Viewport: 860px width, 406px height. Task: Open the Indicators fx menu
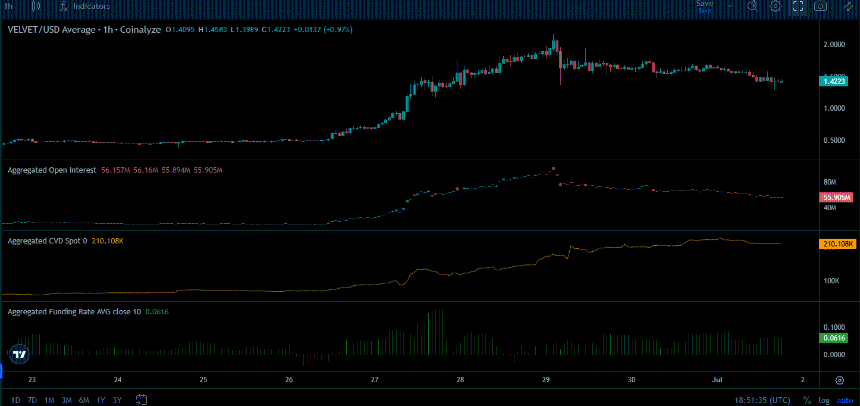coord(85,6)
